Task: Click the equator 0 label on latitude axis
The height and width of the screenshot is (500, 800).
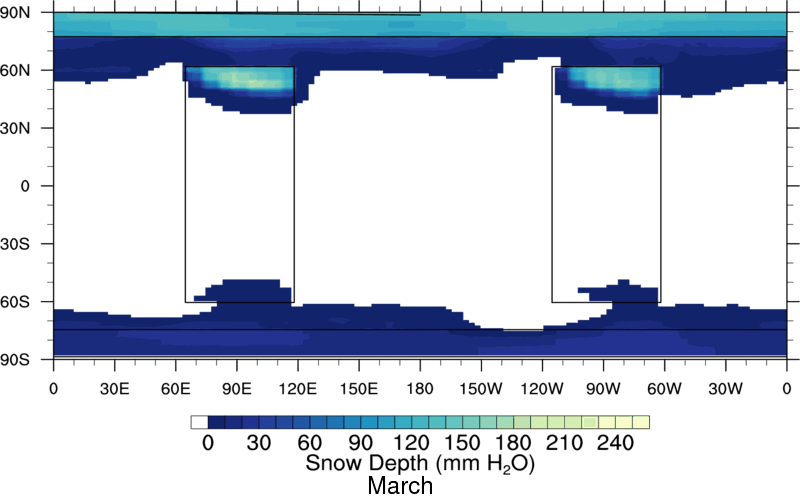Action: tap(25, 186)
